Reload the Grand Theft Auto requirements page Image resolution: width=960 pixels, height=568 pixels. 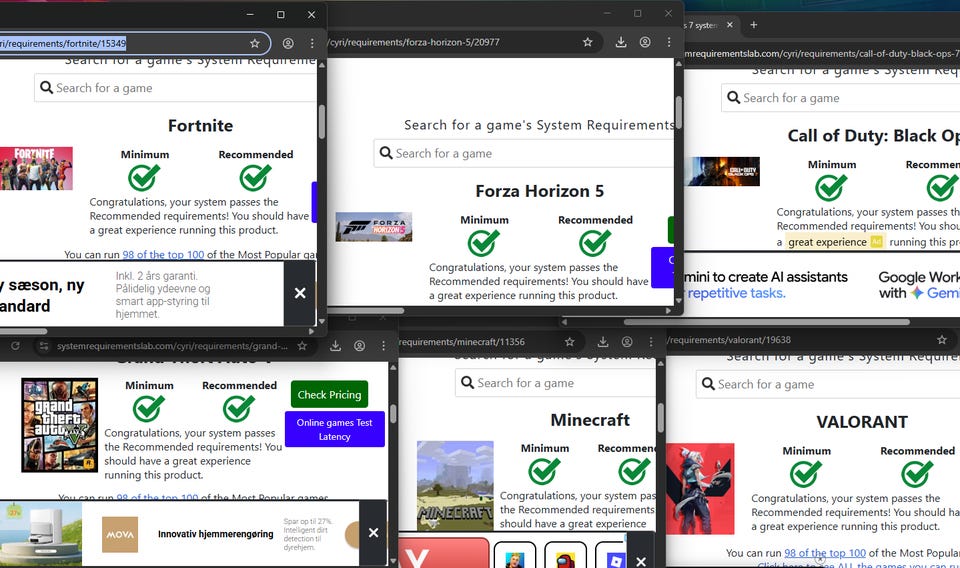[x=15, y=345]
